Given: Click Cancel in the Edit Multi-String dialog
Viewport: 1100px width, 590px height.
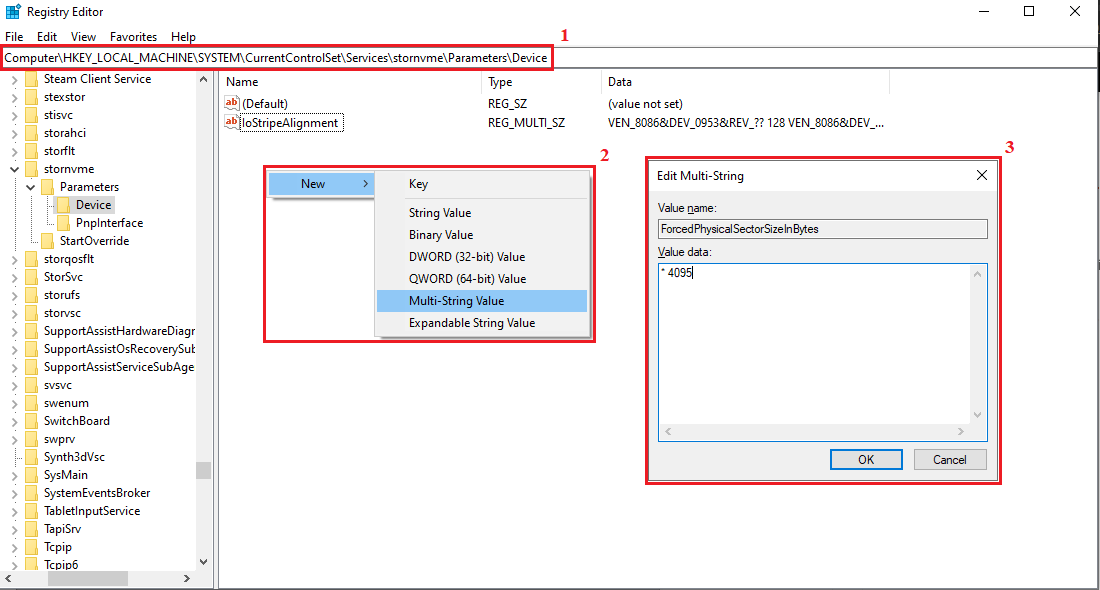Looking at the screenshot, I should click(949, 459).
